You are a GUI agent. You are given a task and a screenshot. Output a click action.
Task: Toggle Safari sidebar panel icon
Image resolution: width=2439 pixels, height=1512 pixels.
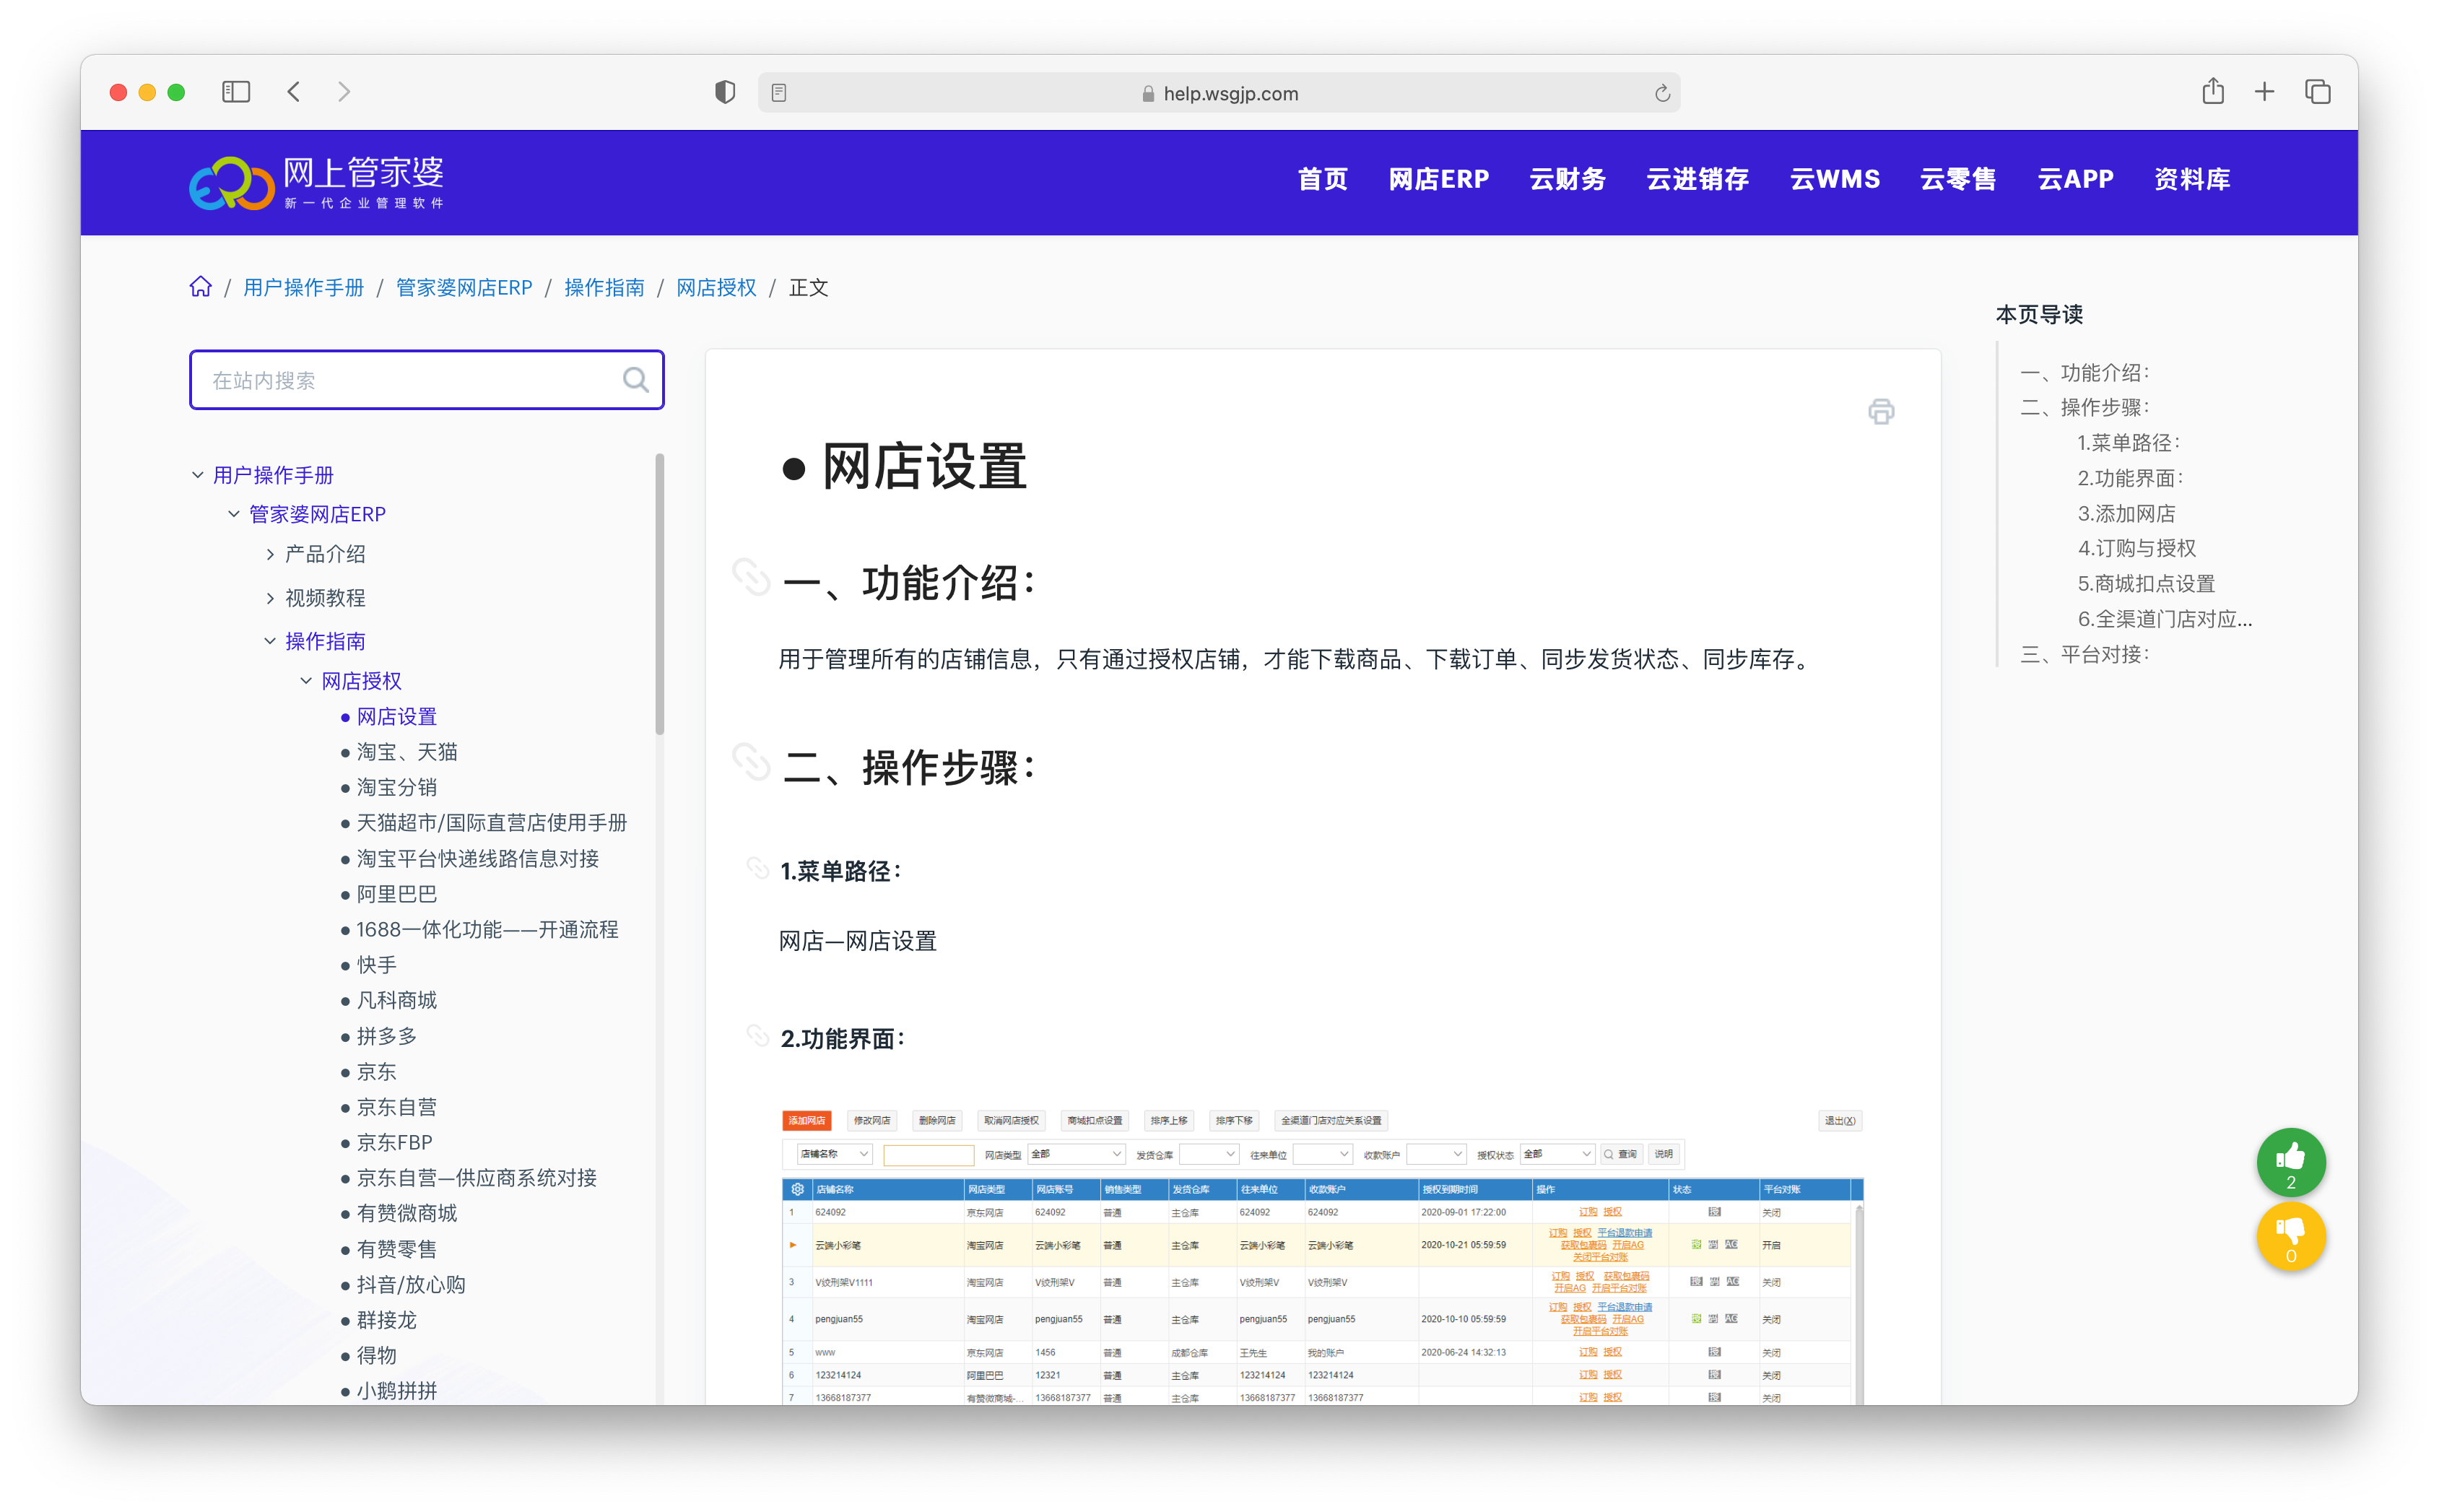(x=236, y=92)
